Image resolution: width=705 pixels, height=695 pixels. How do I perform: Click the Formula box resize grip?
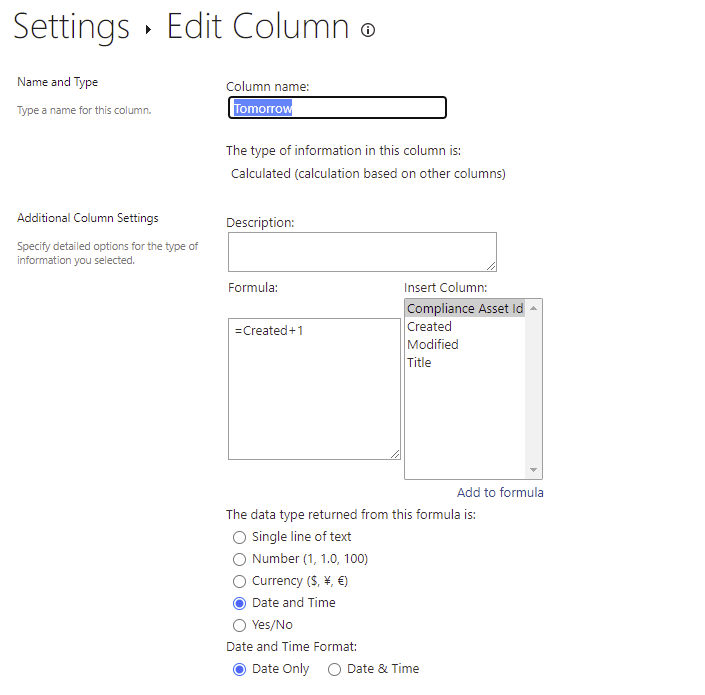pyautogui.click(x=395, y=454)
